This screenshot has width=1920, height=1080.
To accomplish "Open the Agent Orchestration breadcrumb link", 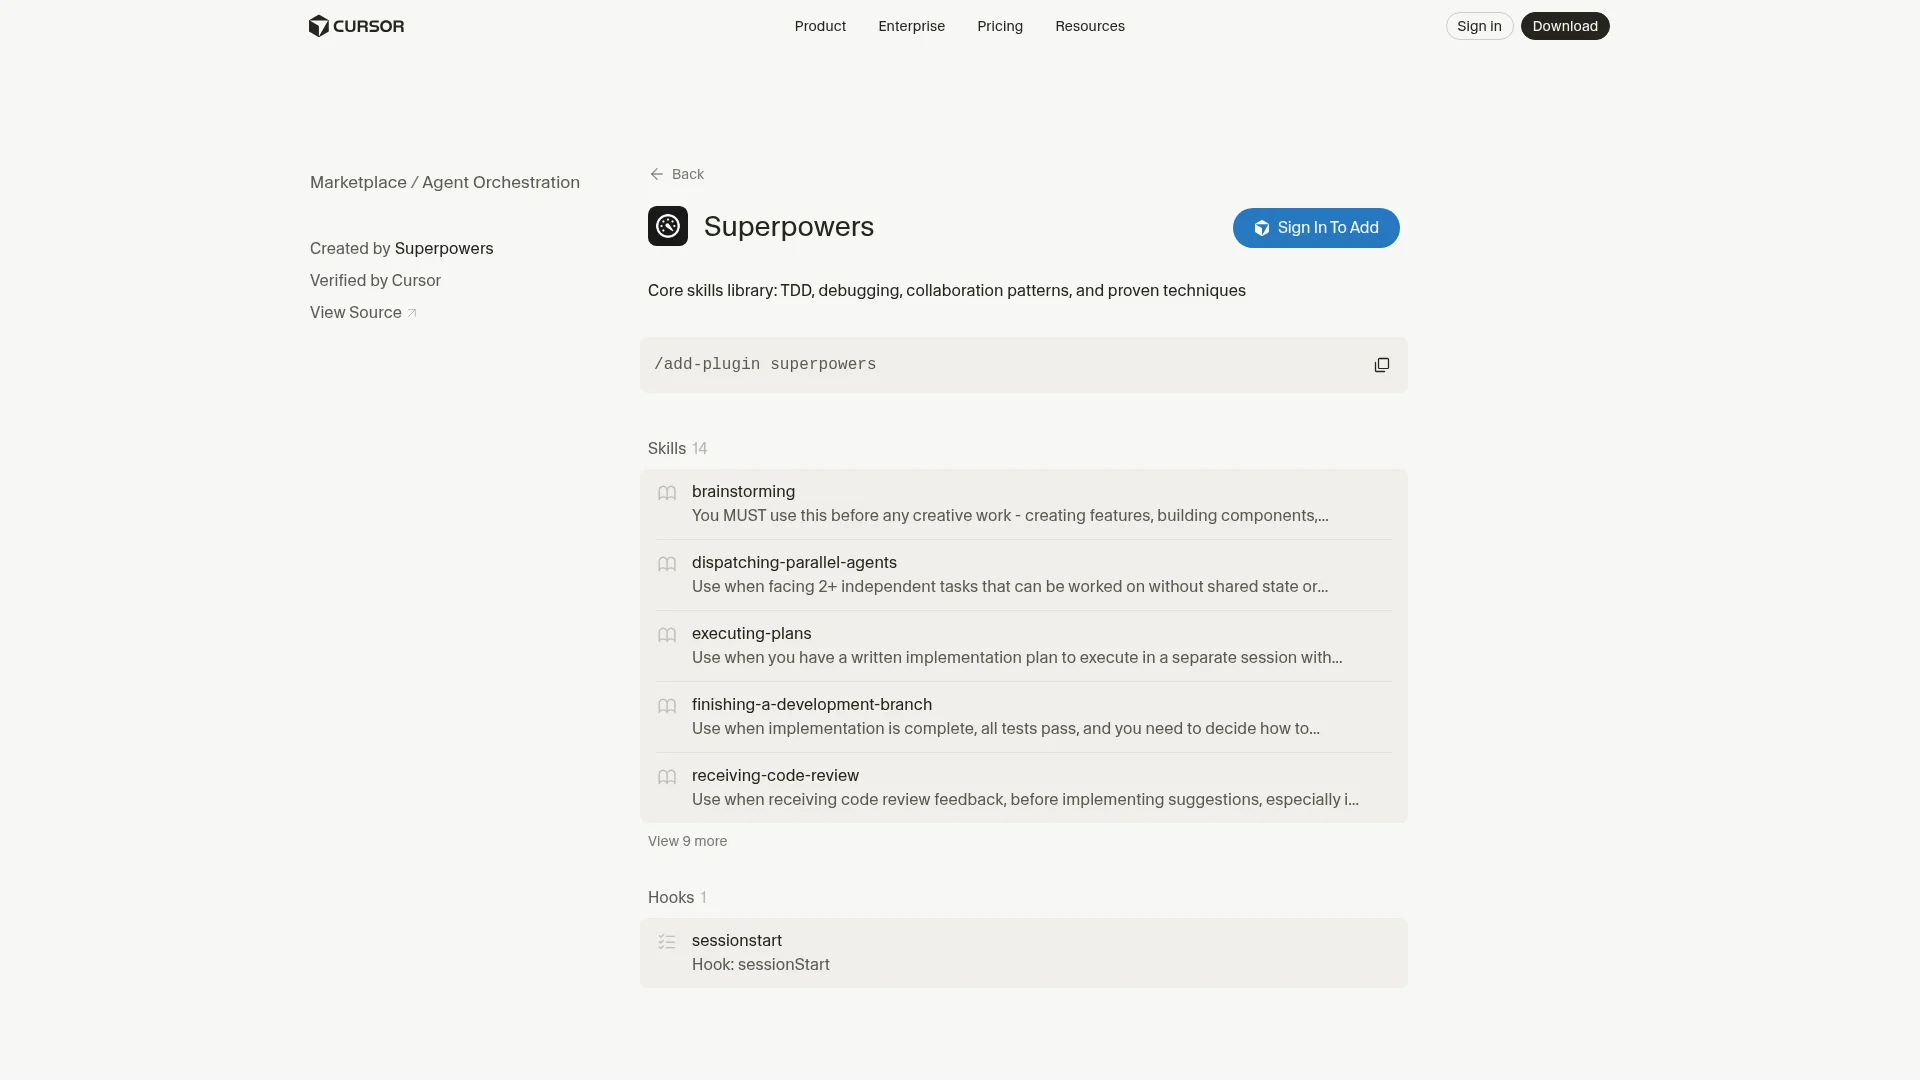I will (501, 182).
